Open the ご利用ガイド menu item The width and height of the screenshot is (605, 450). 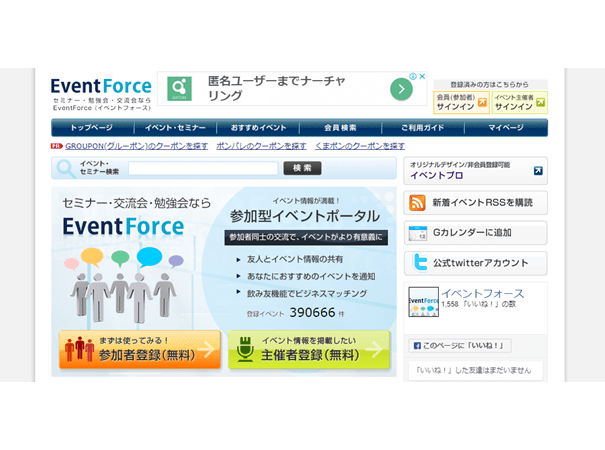(x=423, y=128)
